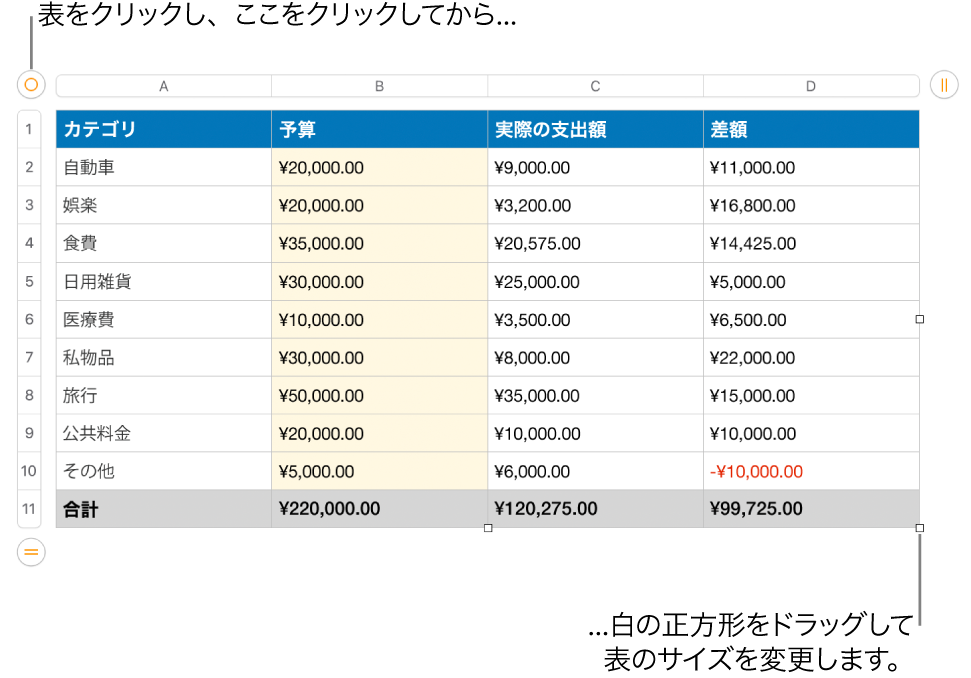Click the resize handle at the table's bottom-right corner
Screen dimensions: 971x678
click(918, 528)
